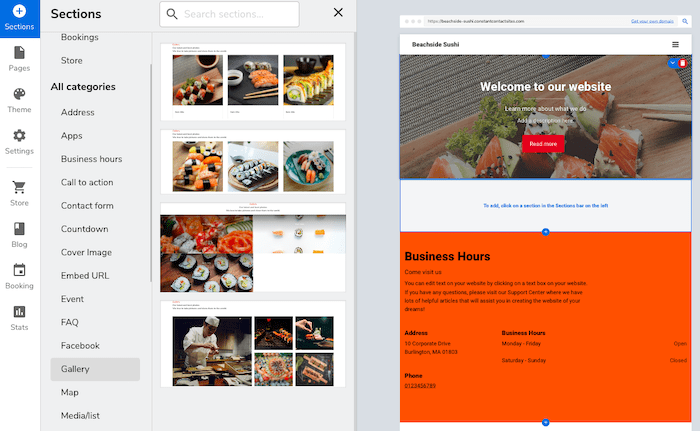The width and height of the screenshot is (700, 431).
Task: Select the Embed URL category
Action: (x=85, y=276)
